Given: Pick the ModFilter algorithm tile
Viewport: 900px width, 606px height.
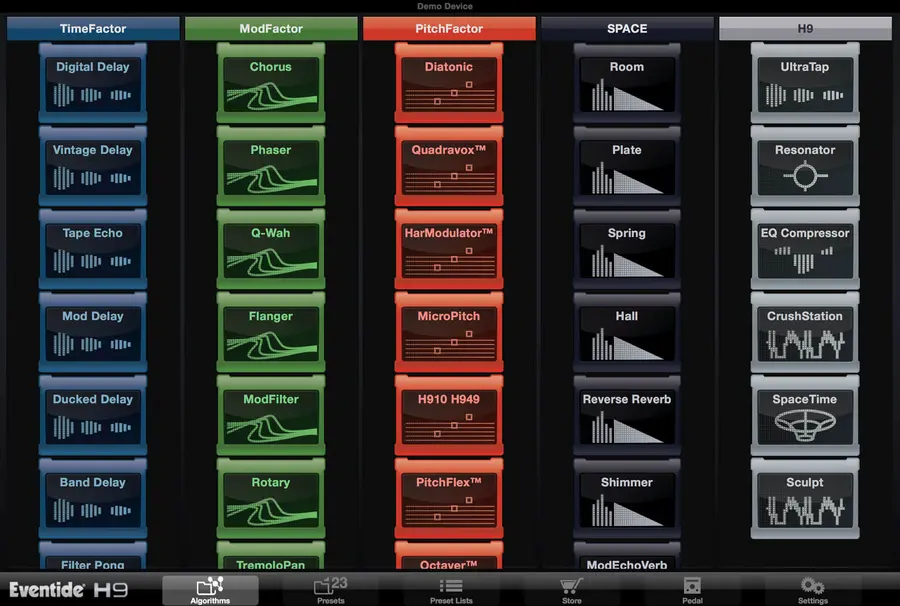Looking at the screenshot, I should pyautogui.click(x=271, y=415).
